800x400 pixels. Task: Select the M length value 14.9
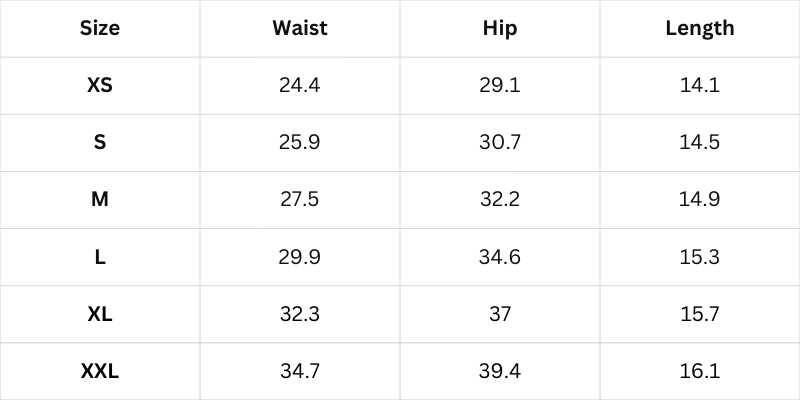point(700,200)
